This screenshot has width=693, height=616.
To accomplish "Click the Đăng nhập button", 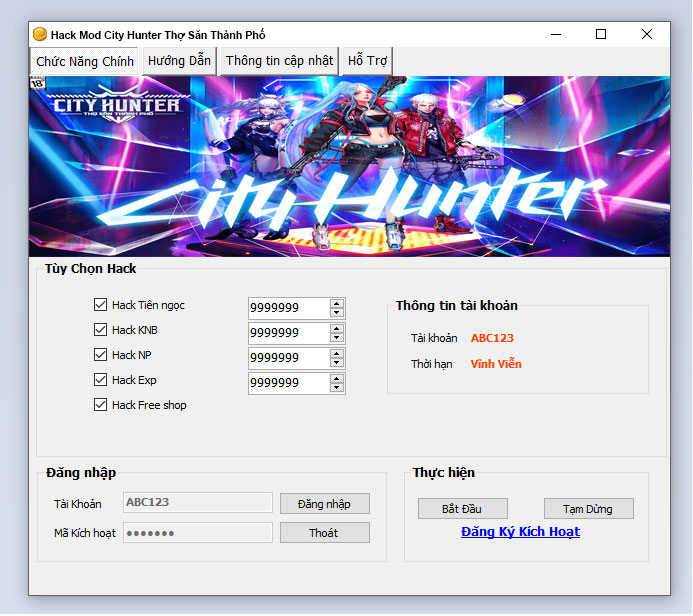I will [324, 504].
